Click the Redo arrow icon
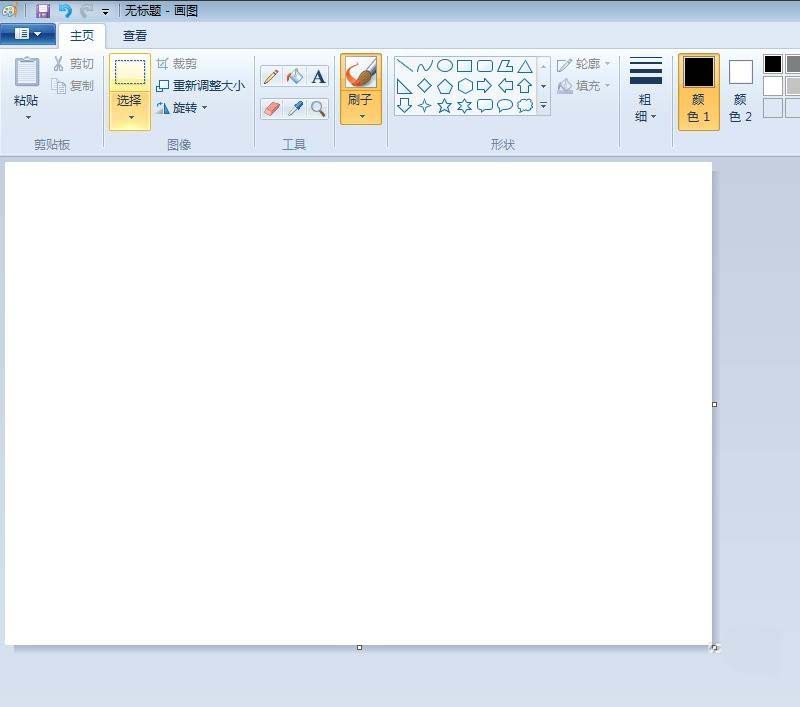 click(86, 10)
